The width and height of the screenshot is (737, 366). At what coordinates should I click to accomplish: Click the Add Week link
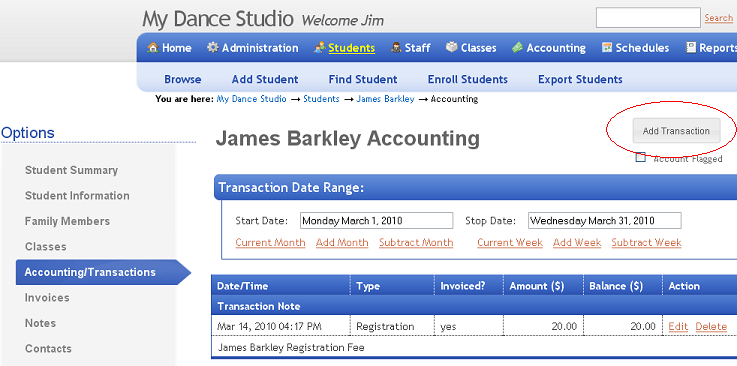tap(577, 243)
